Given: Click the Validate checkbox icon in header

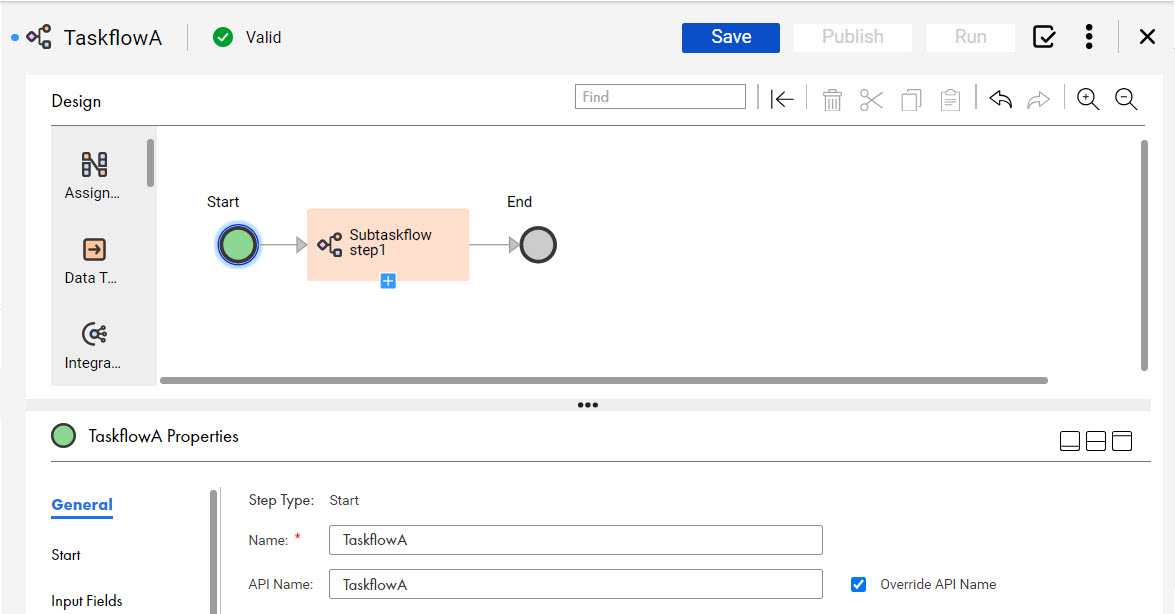Looking at the screenshot, I should click(x=1044, y=37).
